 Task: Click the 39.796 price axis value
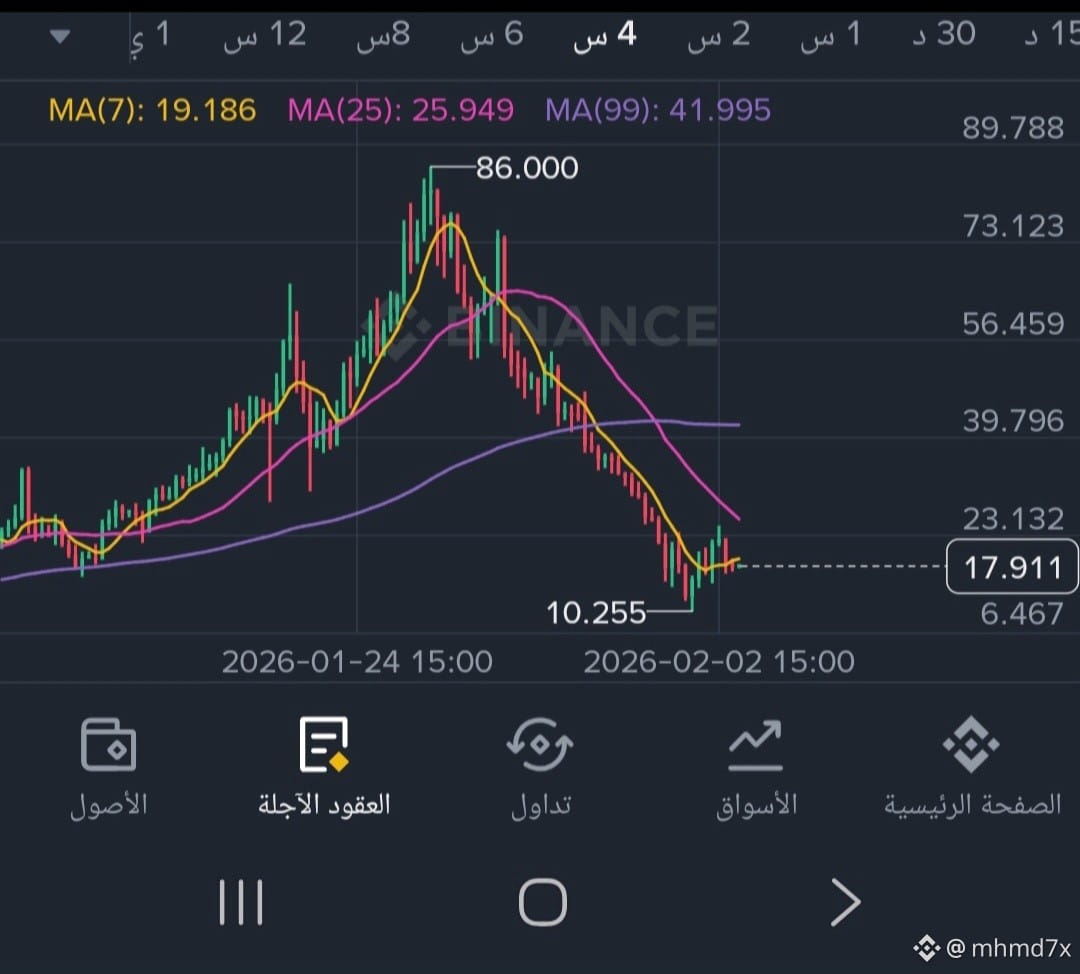[x=1012, y=421]
